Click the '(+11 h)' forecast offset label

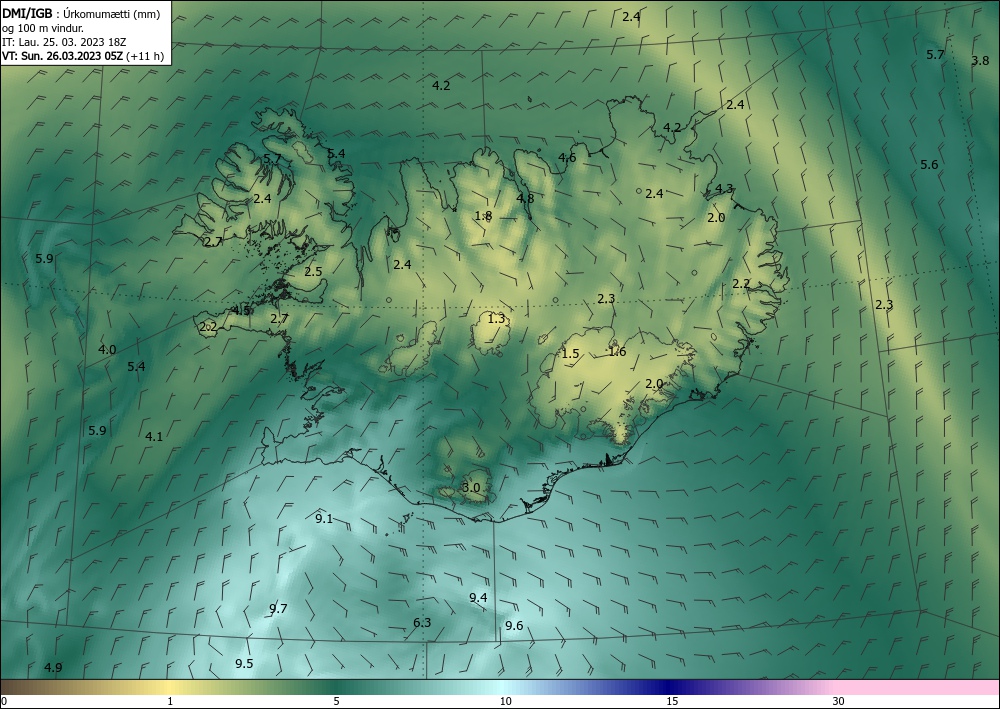point(145,56)
